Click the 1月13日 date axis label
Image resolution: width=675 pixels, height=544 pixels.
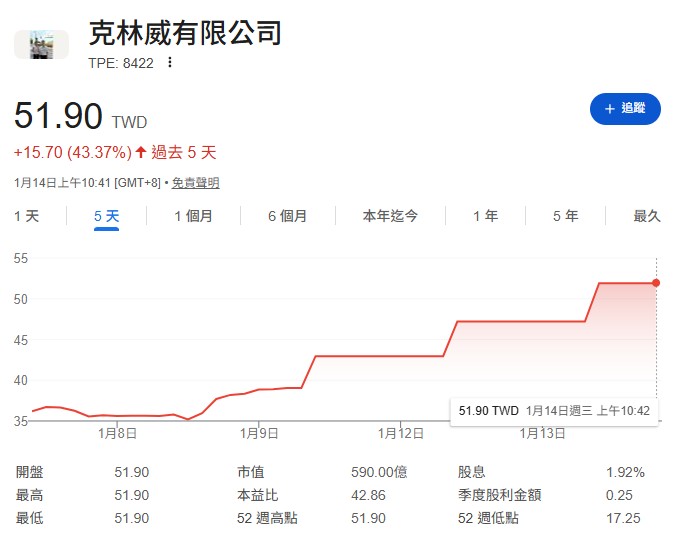(x=542, y=433)
